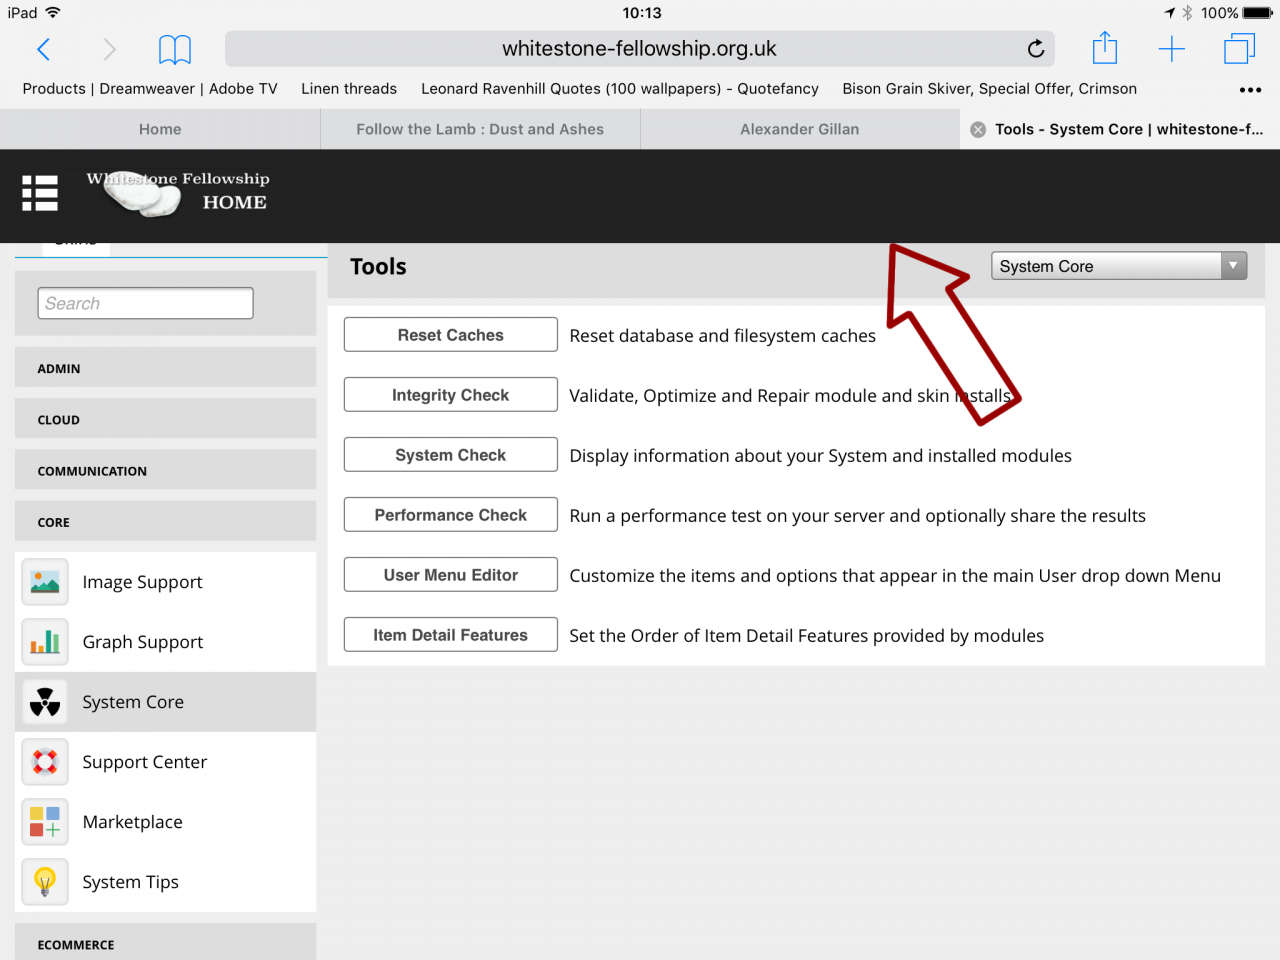The height and width of the screenshot is (960, 1280).
Task: Click the Graph Support bar chart icon
Action: pos(45,642)
